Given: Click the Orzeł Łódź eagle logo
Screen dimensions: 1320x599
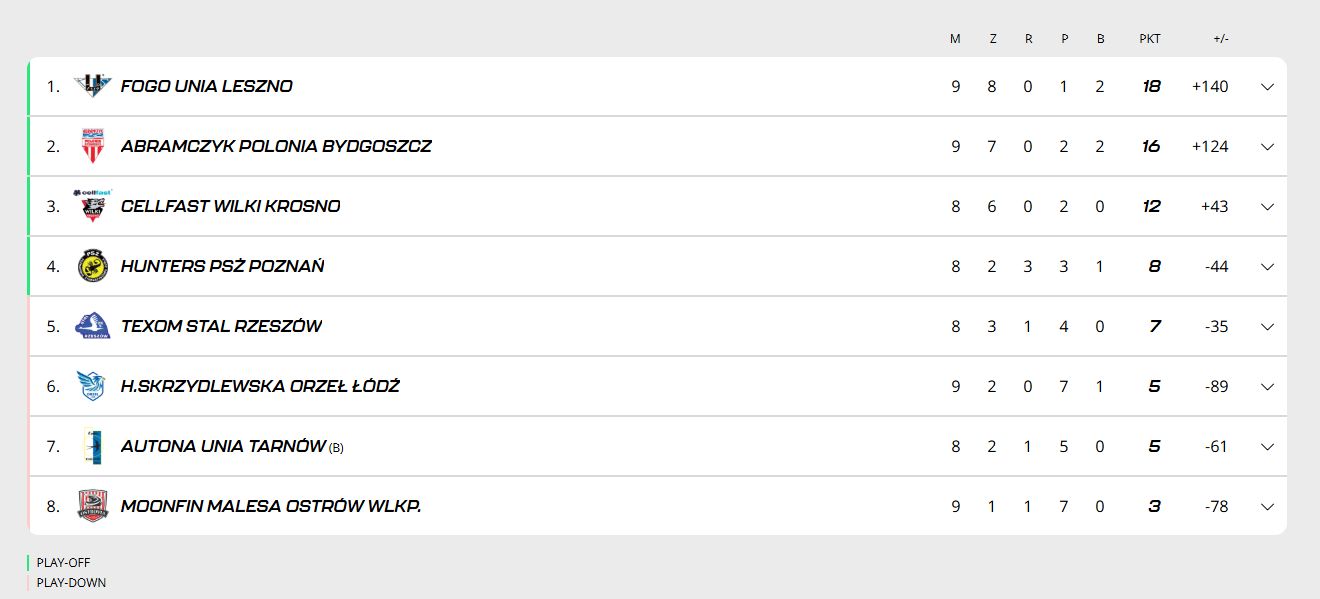Looking at the screenshot, I should [92, 386].
